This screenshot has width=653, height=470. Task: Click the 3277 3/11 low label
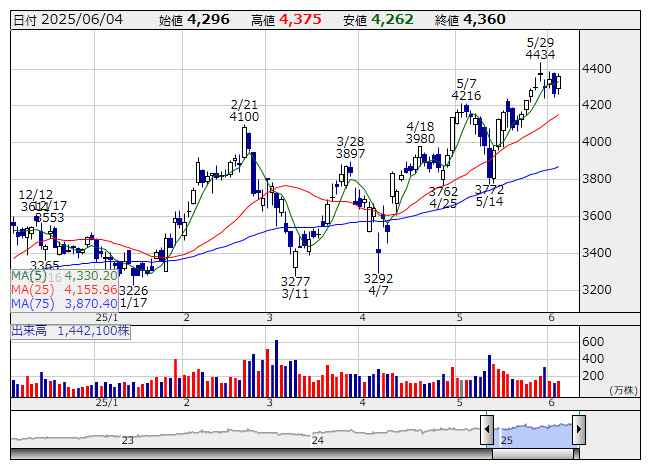(295, 288)
